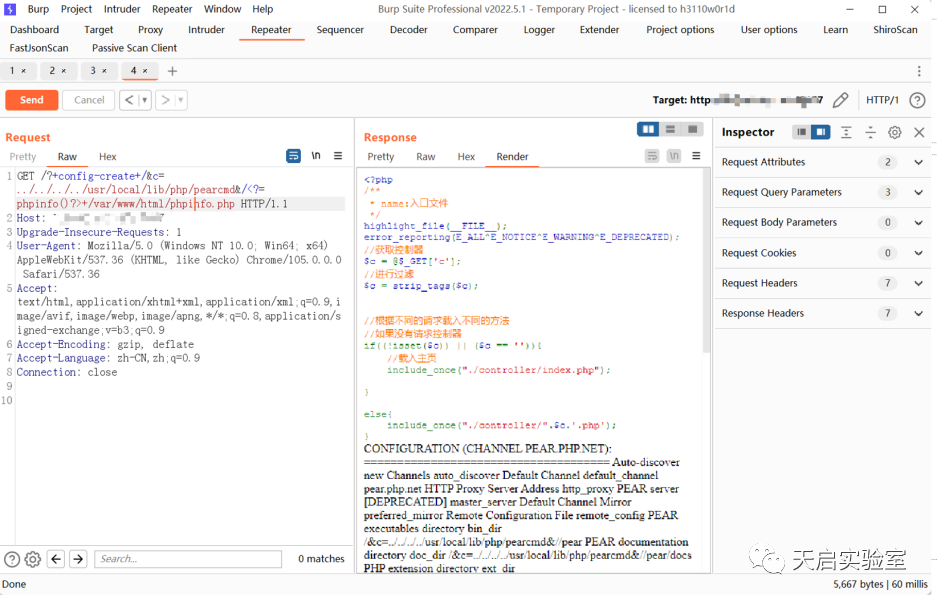This screenshot has height=601, width=937.
Task: Dock Inspector to the left layout icon
Action: (x=801, y=132)
